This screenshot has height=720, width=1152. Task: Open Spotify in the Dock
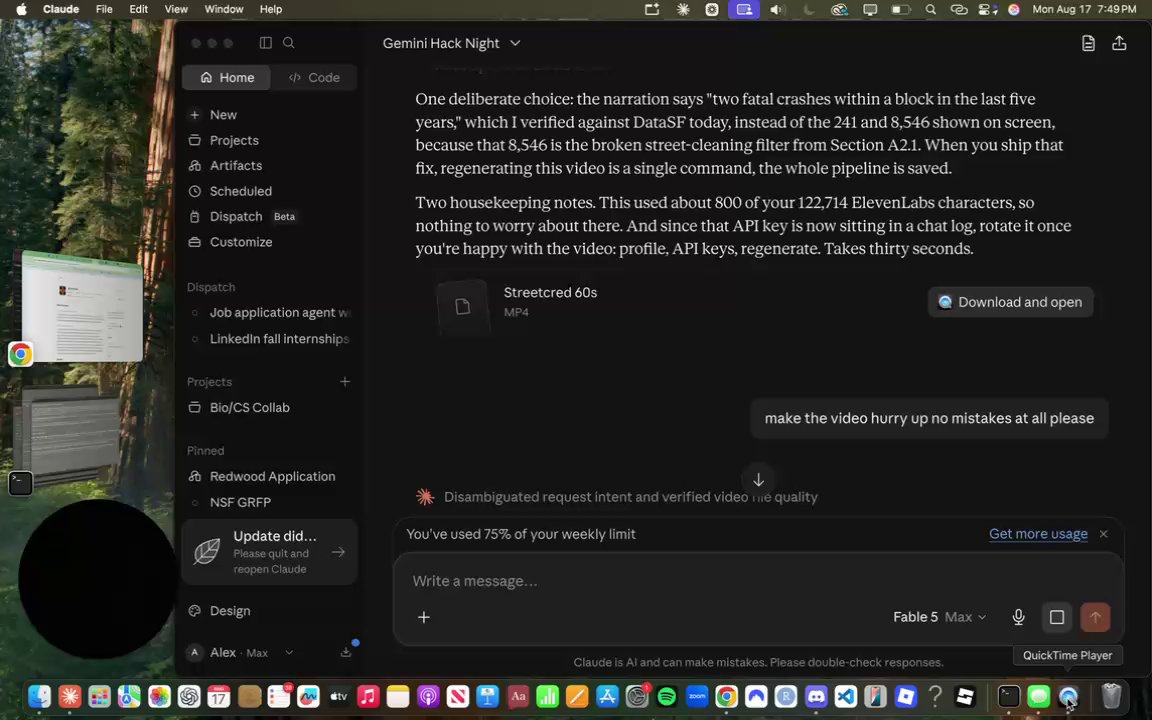pos(666,696)
